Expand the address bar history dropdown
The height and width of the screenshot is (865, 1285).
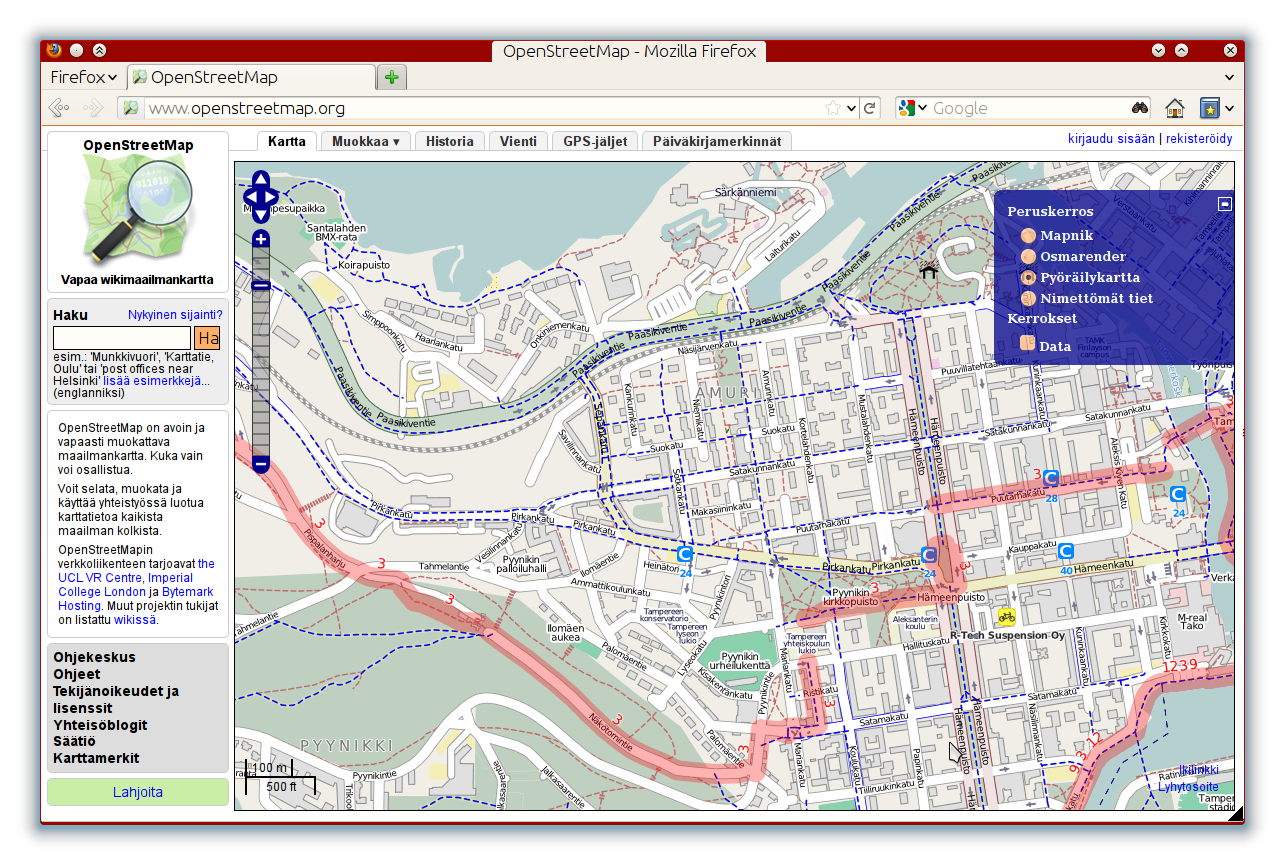(852, 108)
